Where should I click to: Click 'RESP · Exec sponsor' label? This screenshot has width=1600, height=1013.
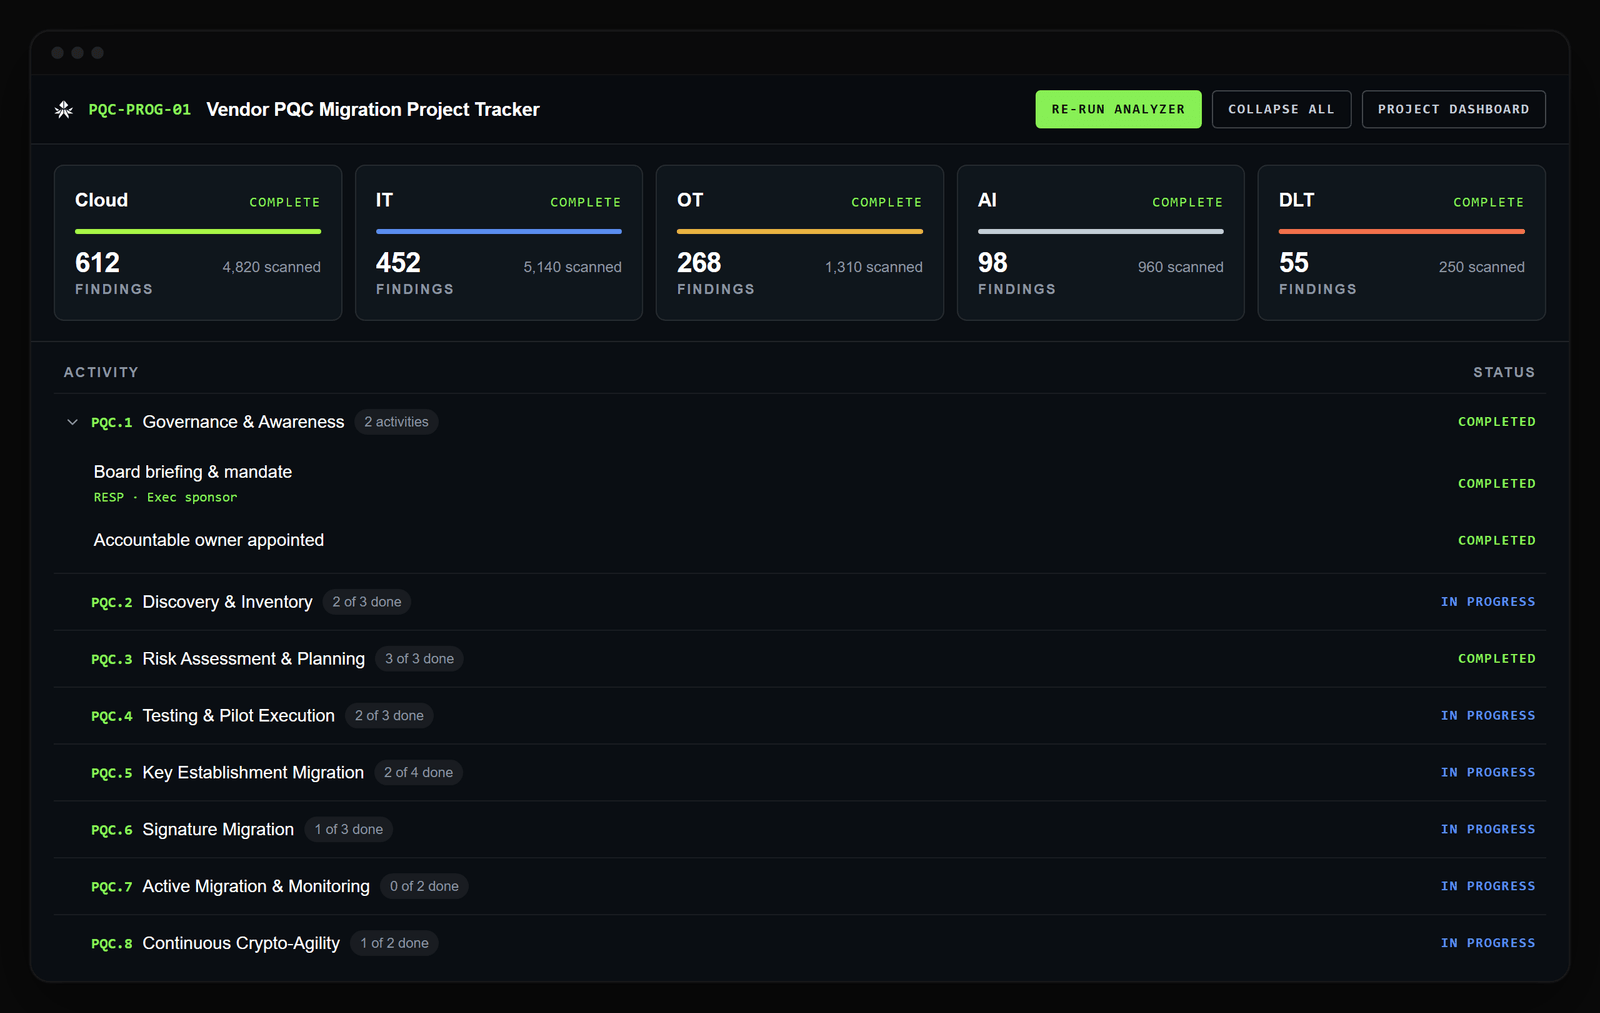click(x=165, y=498)
